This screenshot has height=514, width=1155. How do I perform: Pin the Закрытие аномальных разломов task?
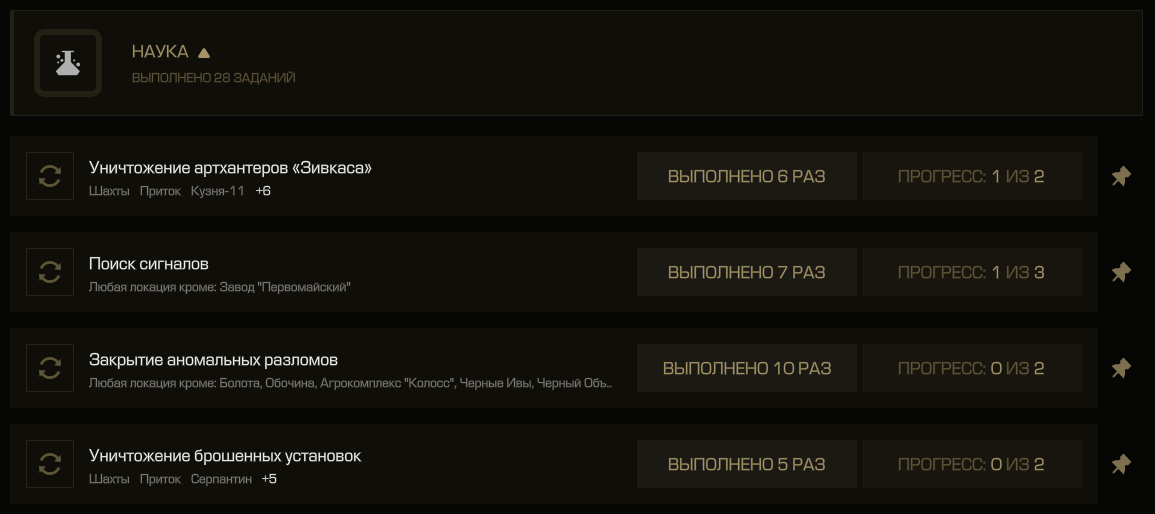click(1120, 368)
